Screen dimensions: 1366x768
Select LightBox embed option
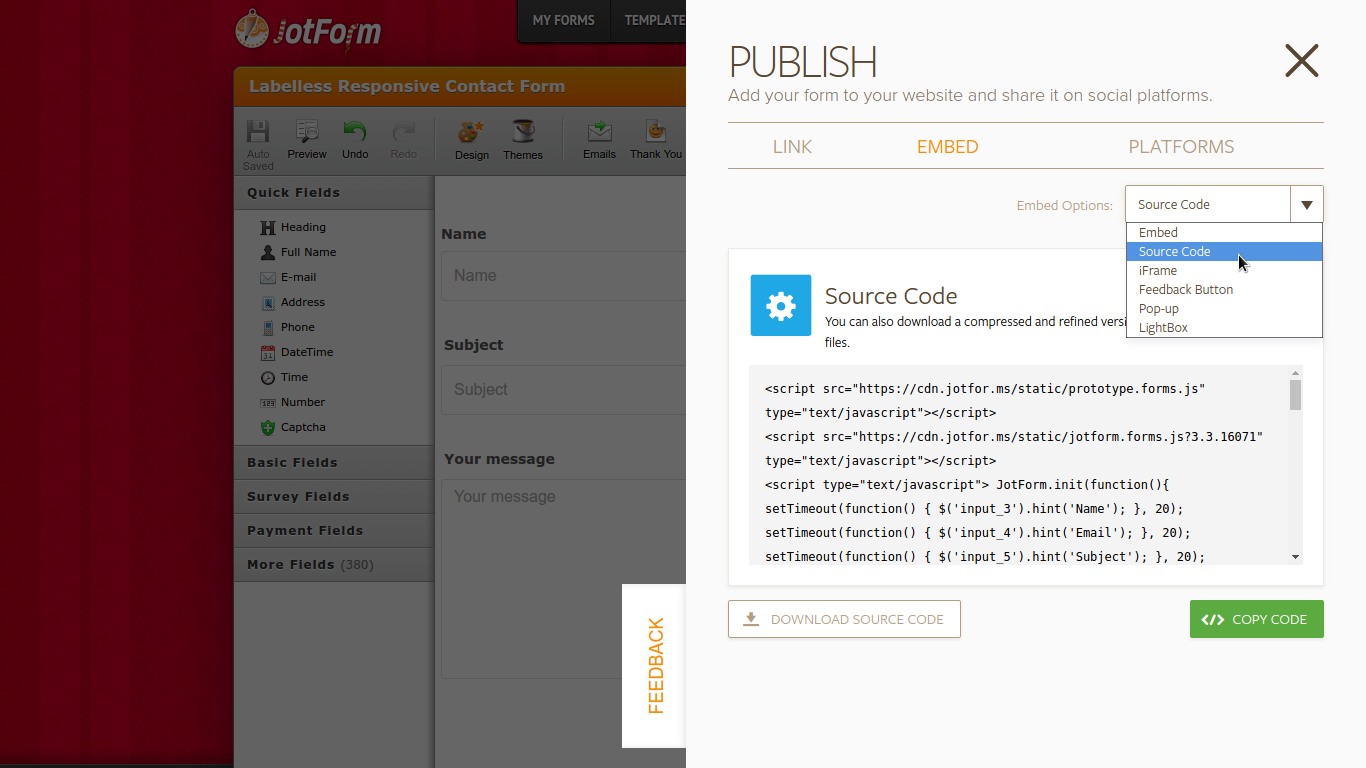[x=1224, y=327]
